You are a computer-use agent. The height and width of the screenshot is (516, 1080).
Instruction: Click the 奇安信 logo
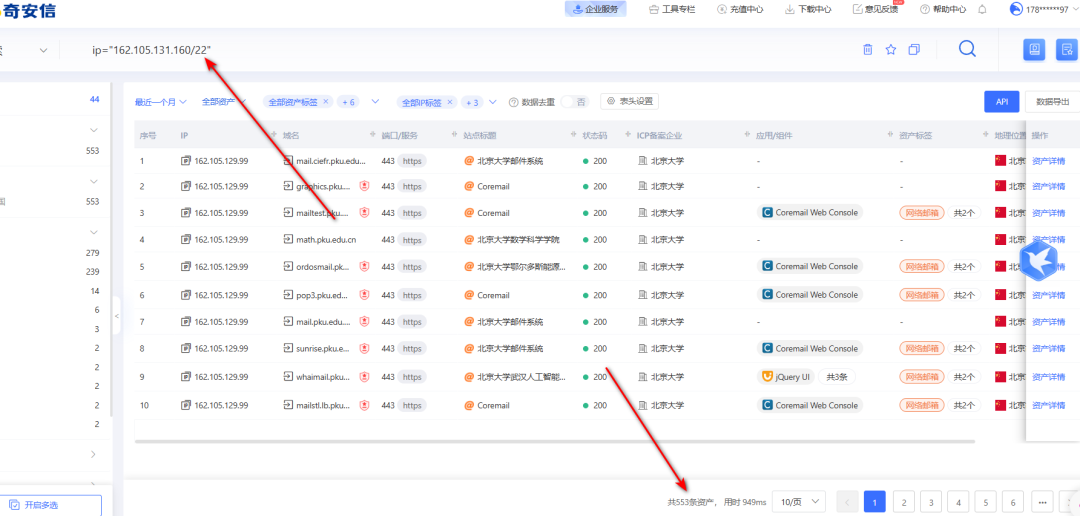pos(28,10)
